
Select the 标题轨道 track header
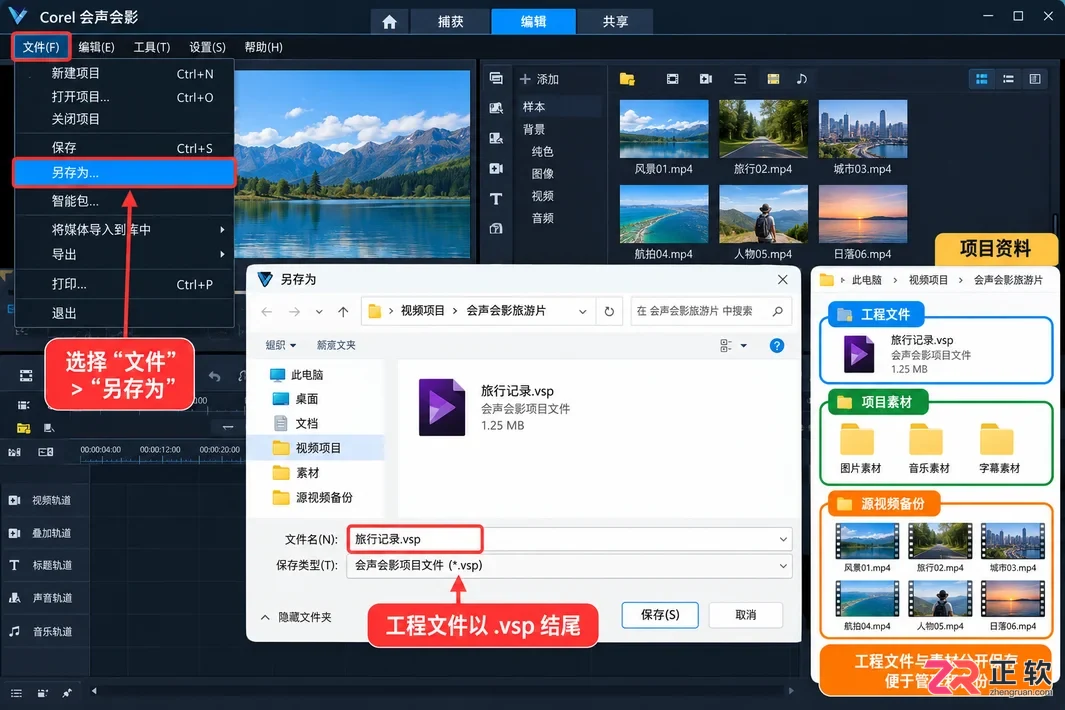pyautogui.click(x=45, y=565)
